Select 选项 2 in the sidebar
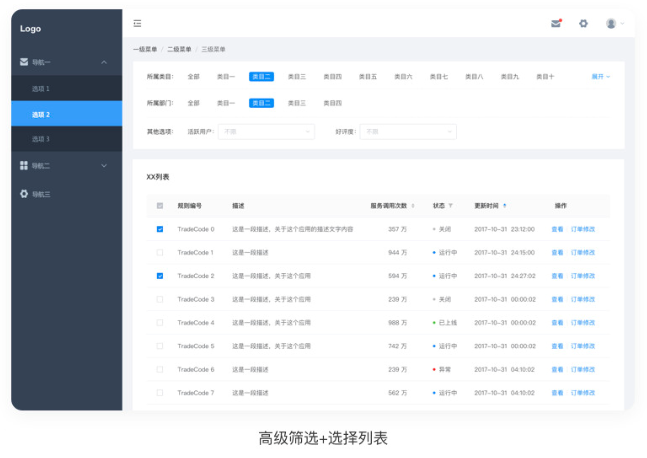 66,114
